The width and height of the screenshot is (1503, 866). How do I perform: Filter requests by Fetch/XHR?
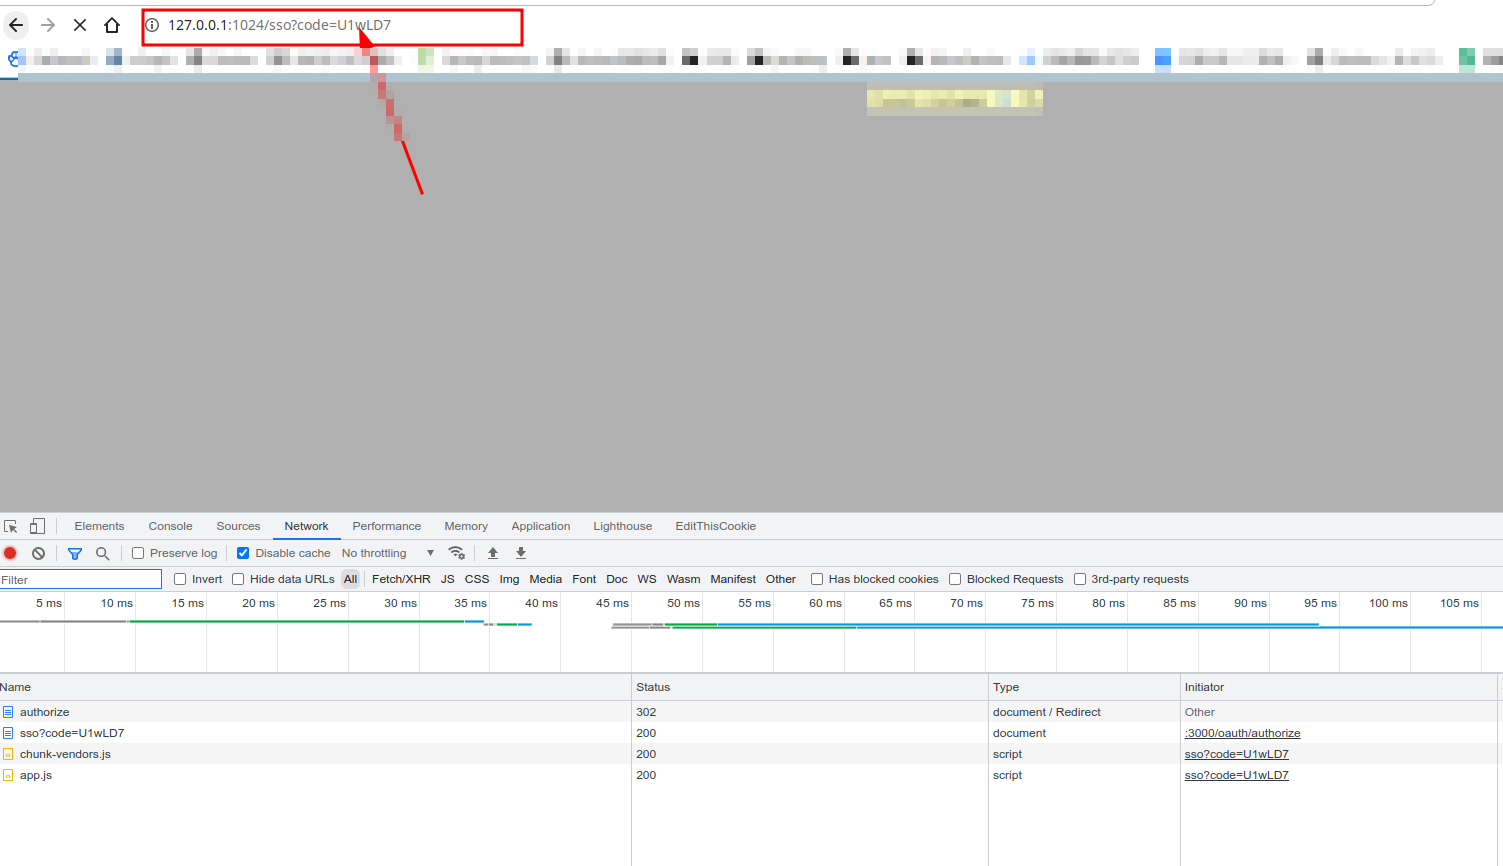[401, 579]
